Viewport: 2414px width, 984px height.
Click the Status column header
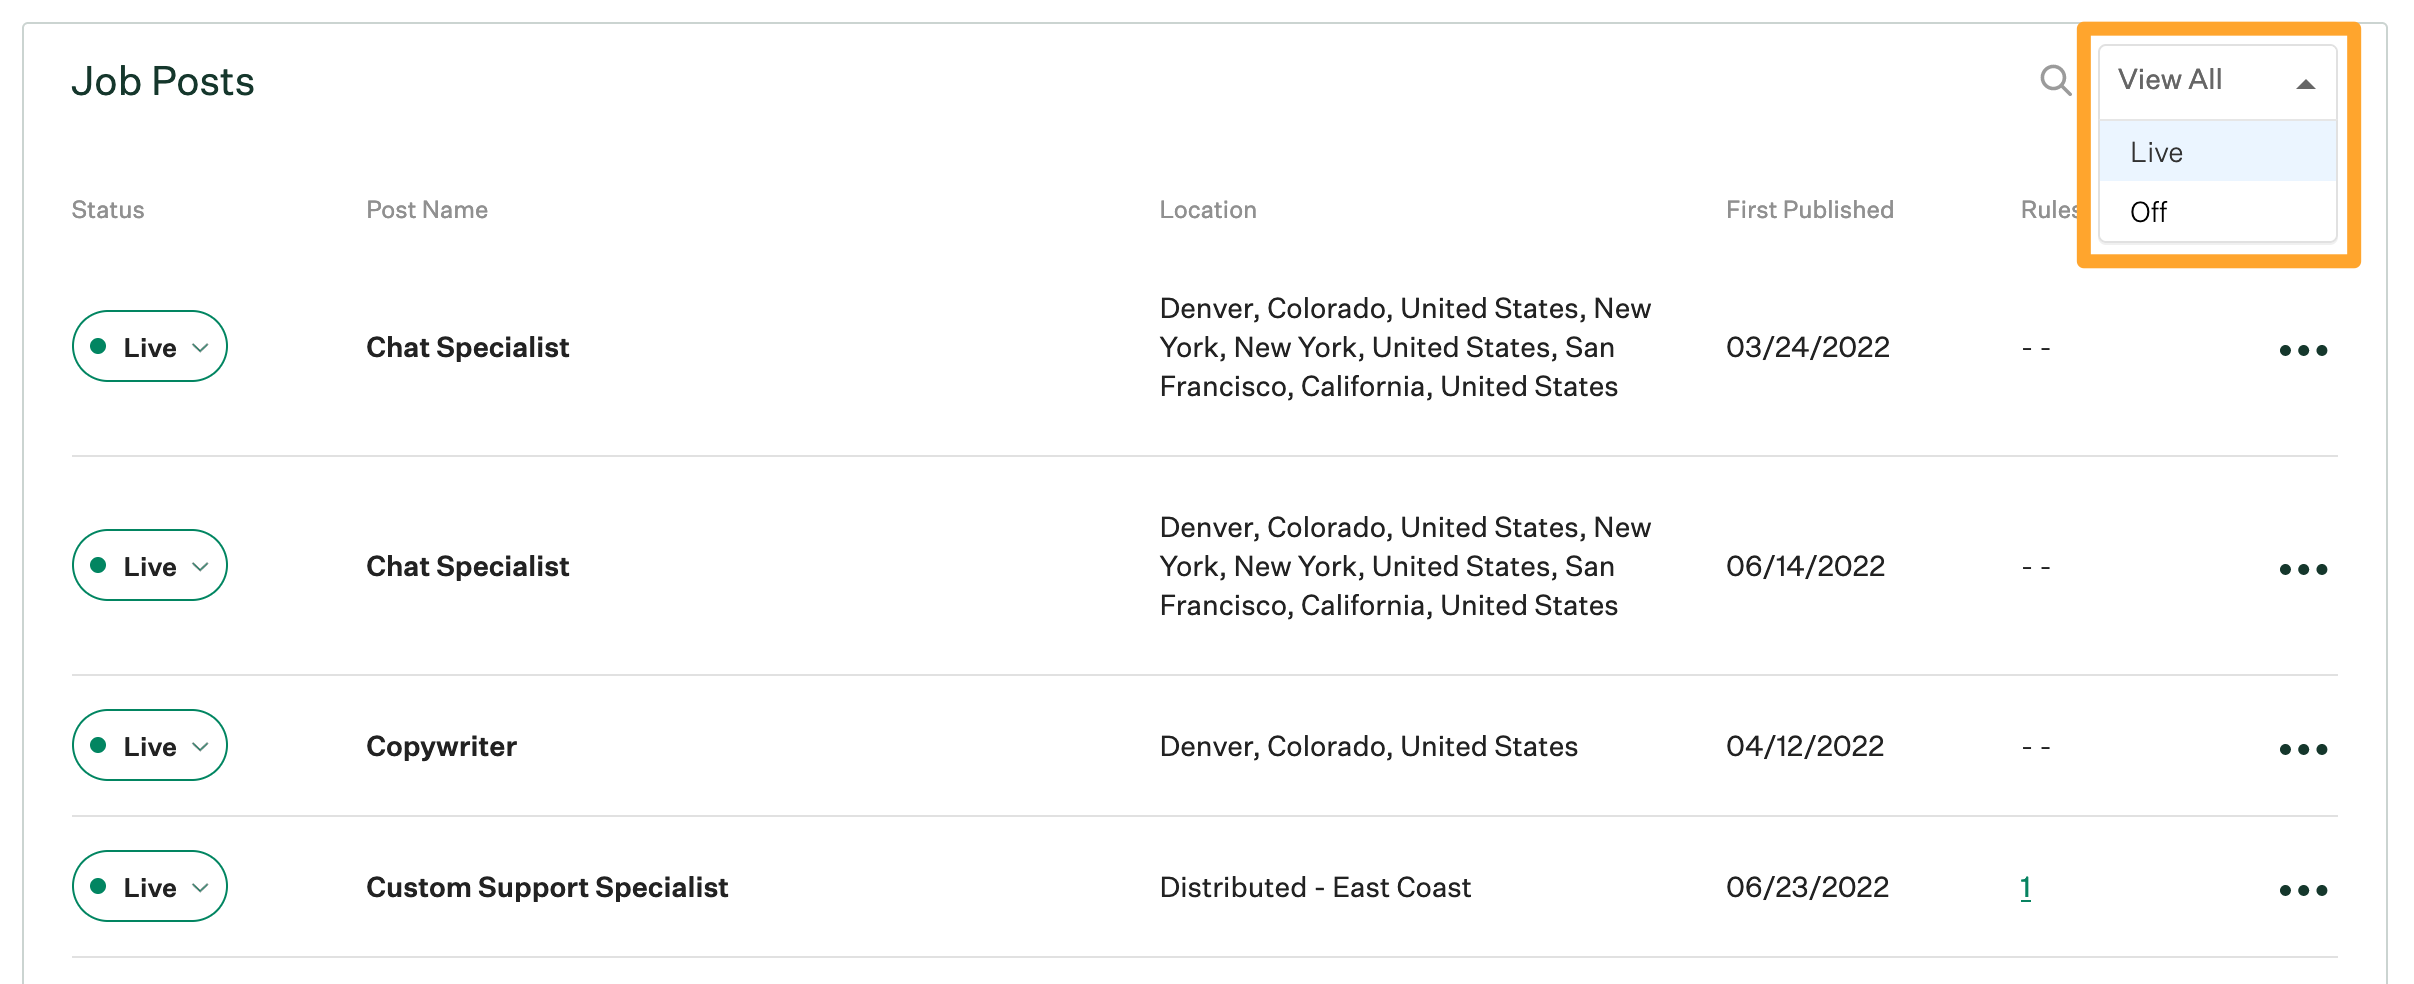pos(107,209)
